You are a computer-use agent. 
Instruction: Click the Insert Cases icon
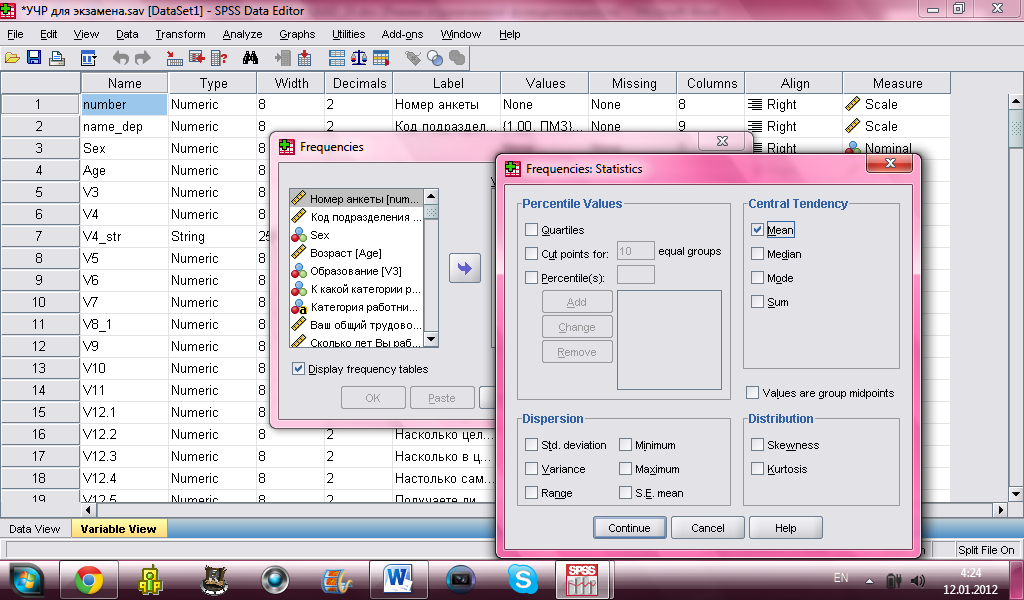(x=282, y=58)
